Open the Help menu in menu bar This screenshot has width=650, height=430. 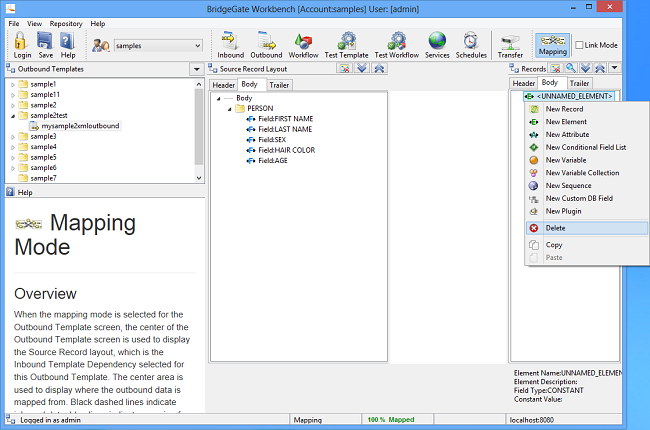coord(98,24)
